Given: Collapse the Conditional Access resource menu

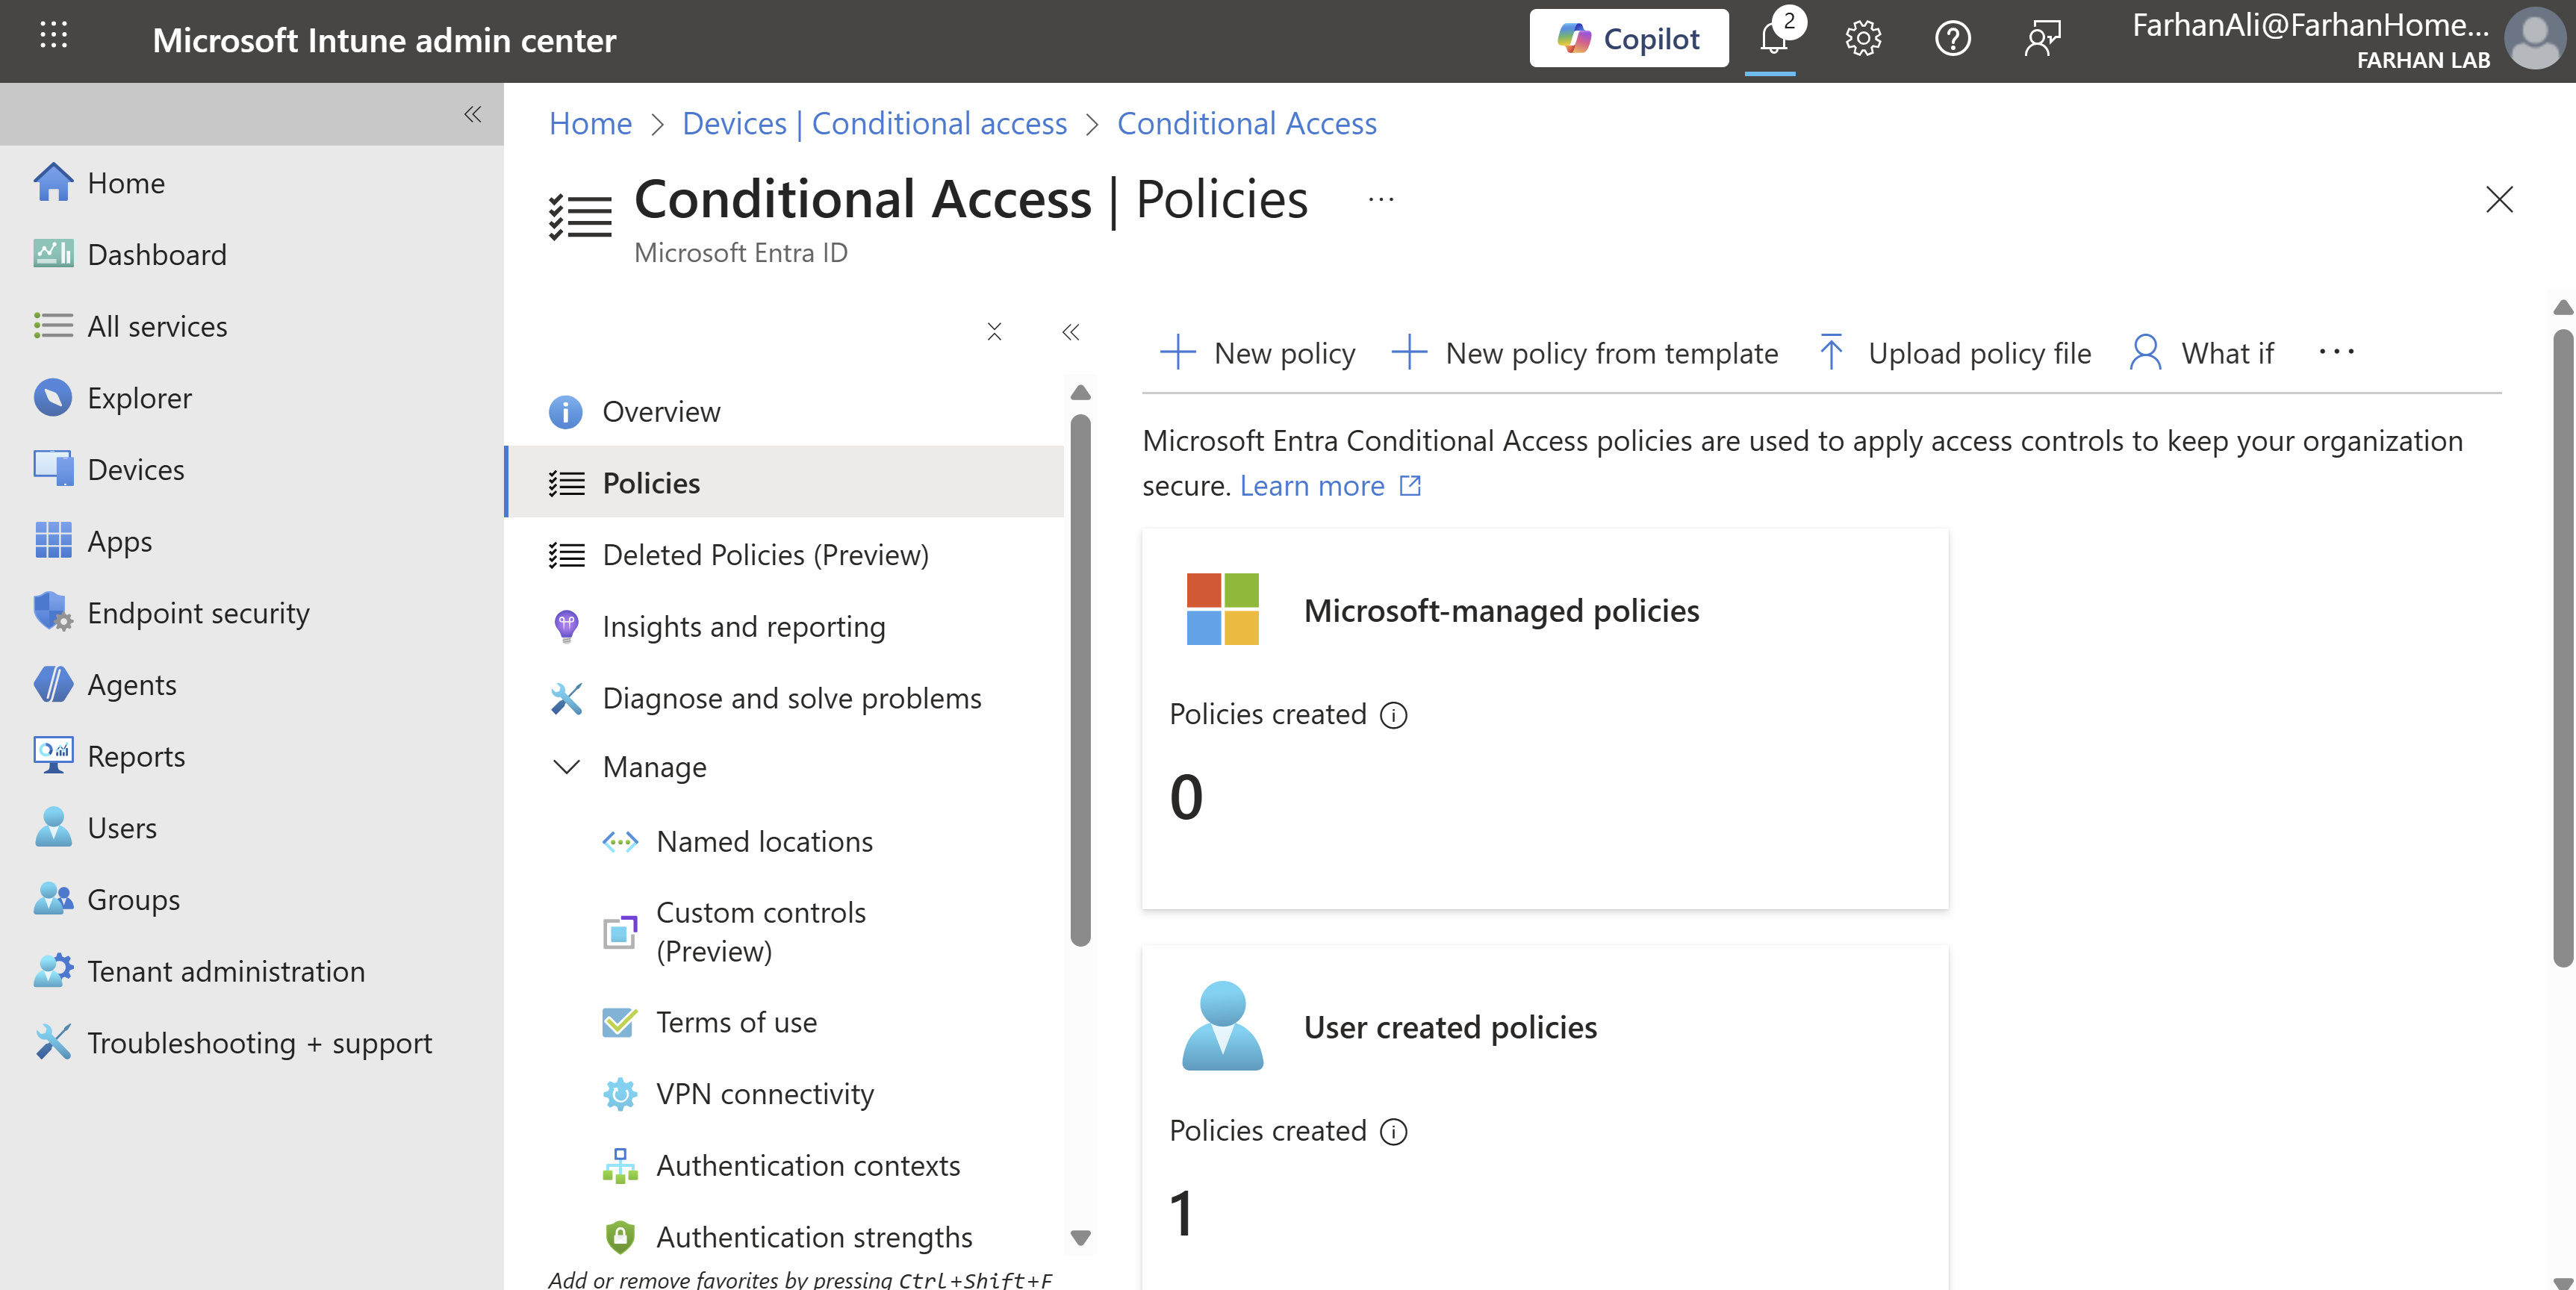Looking at the screenshot, I should [x=1070, y=332].
